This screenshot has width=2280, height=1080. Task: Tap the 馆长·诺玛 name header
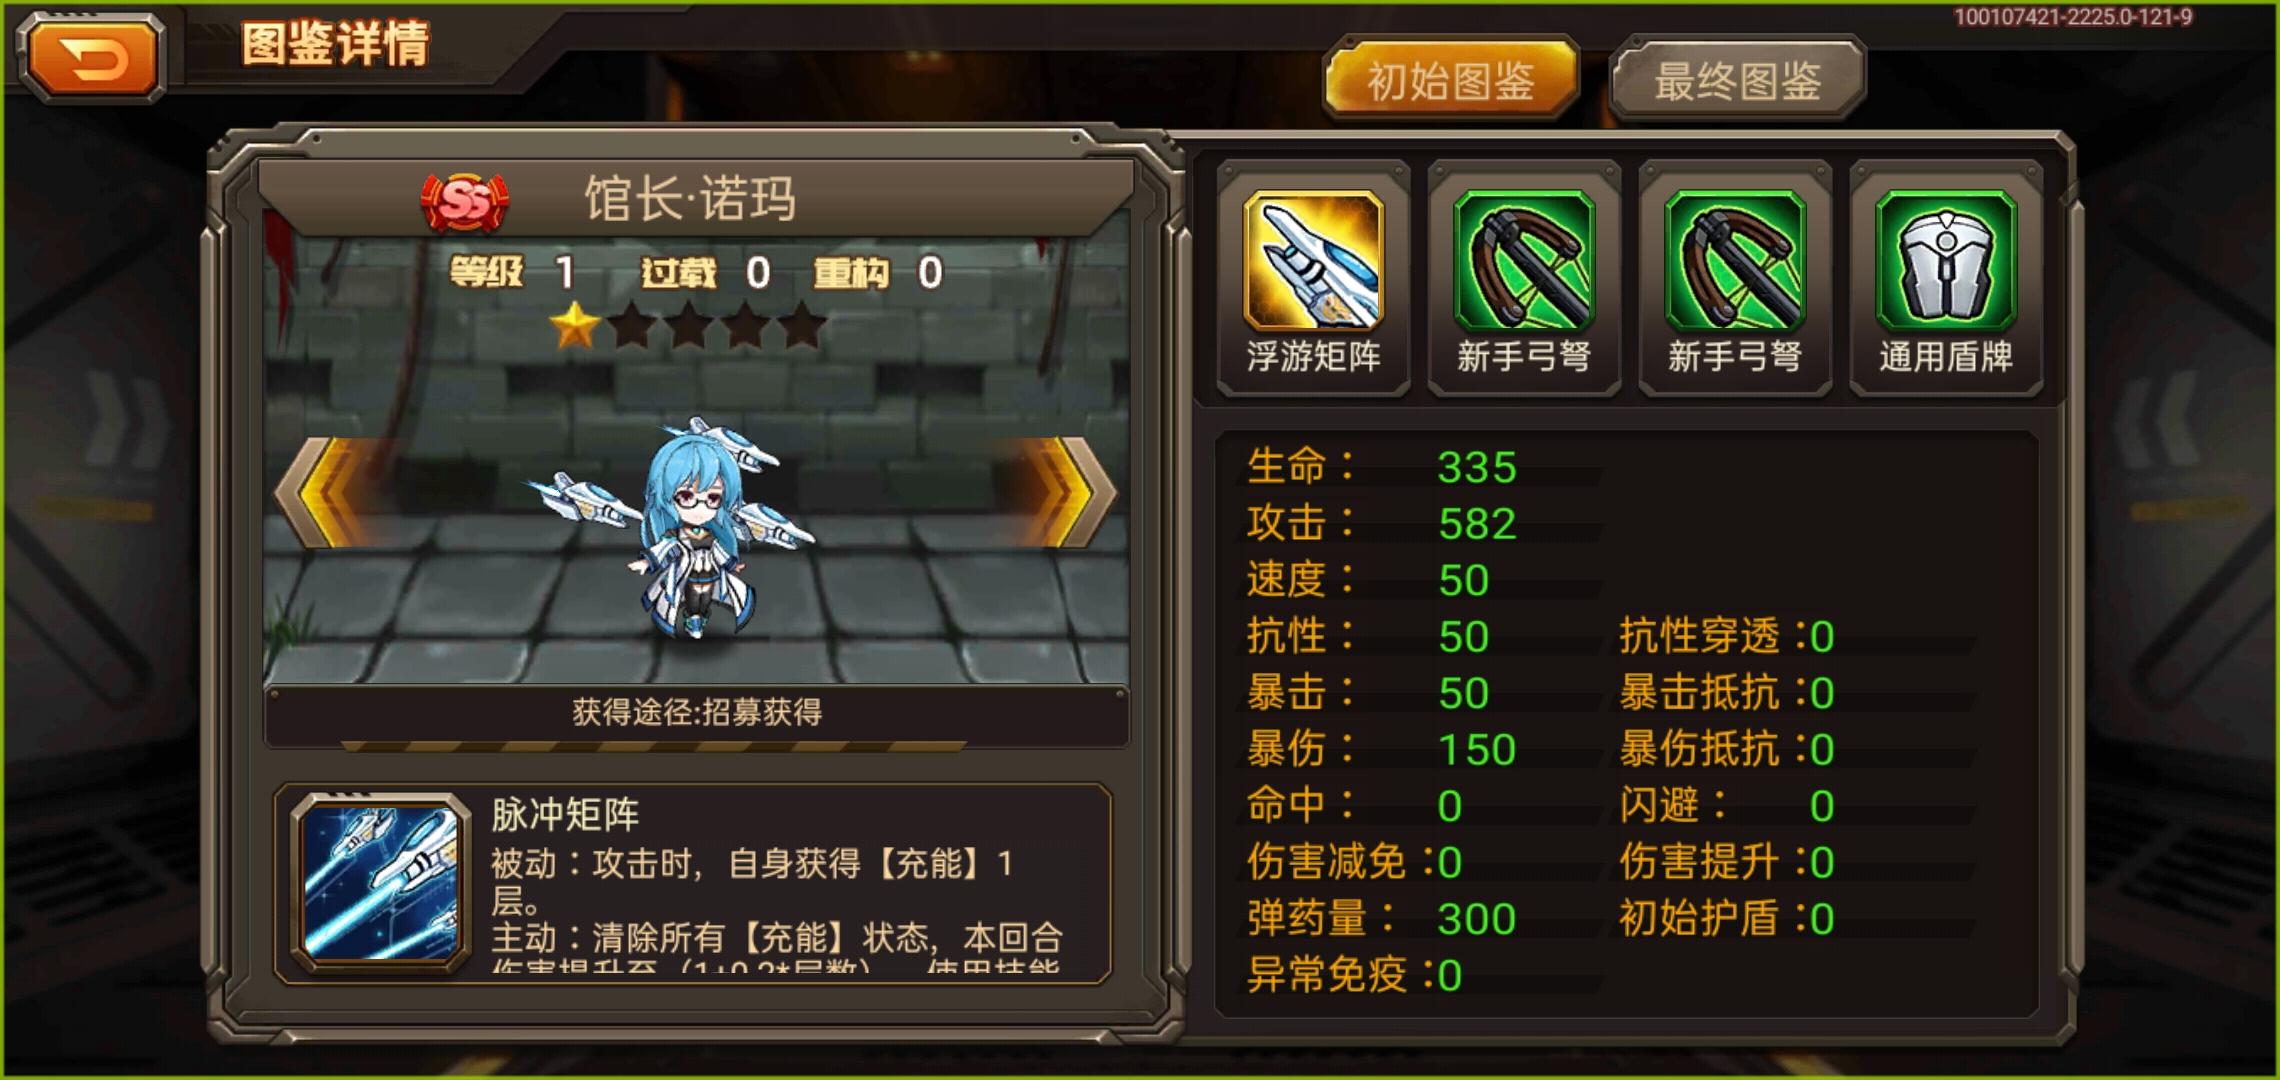point(691,198)
